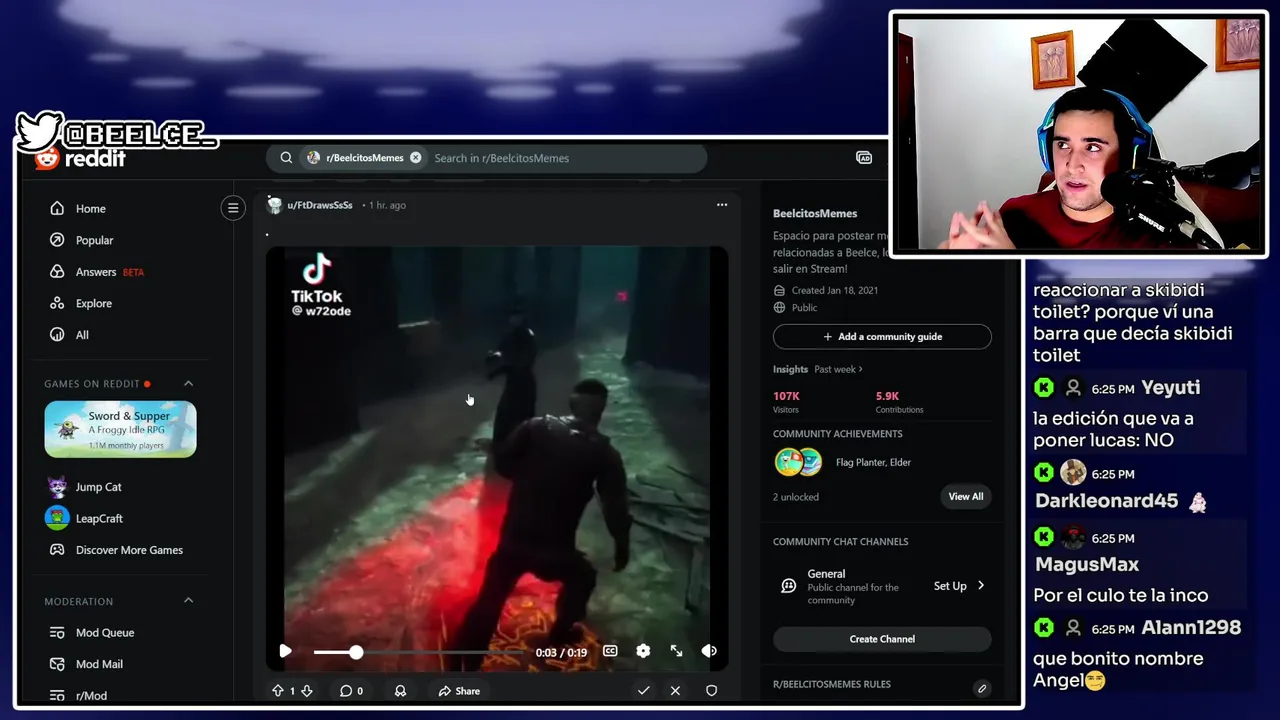Screen dimensions: 1280x720
Task: Collapse the Games on Reddit section
Action: pyautogui.click(x=188, y=384)
